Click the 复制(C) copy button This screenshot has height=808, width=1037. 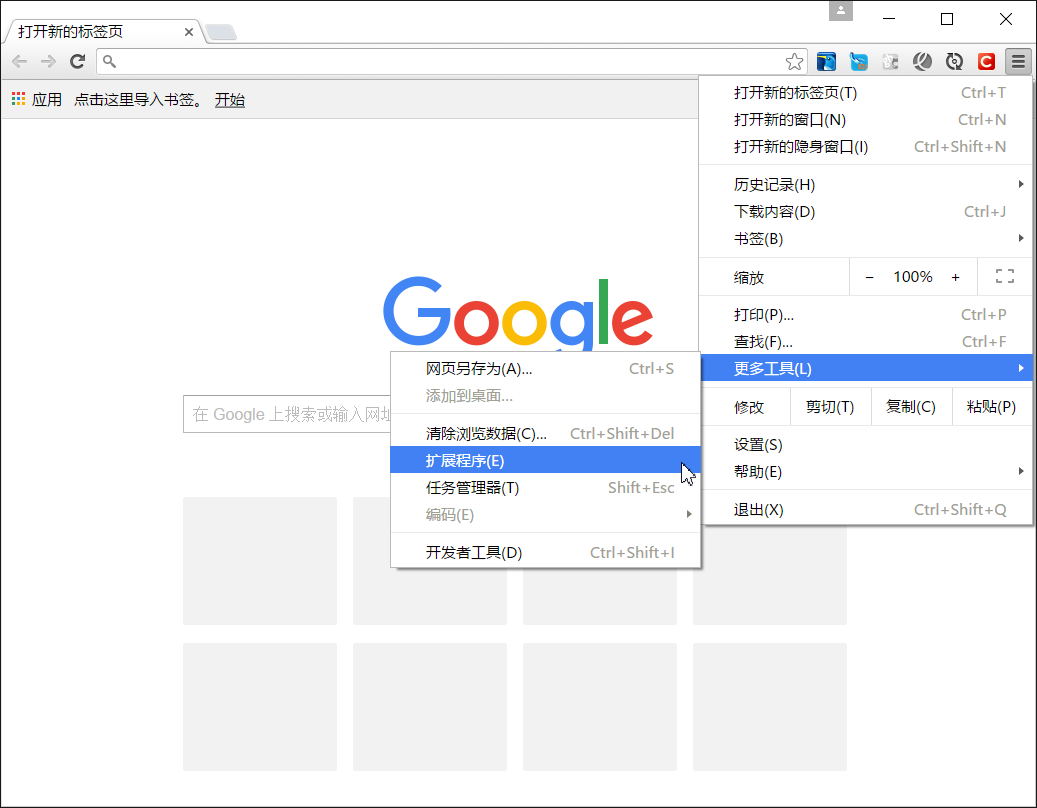911,407
